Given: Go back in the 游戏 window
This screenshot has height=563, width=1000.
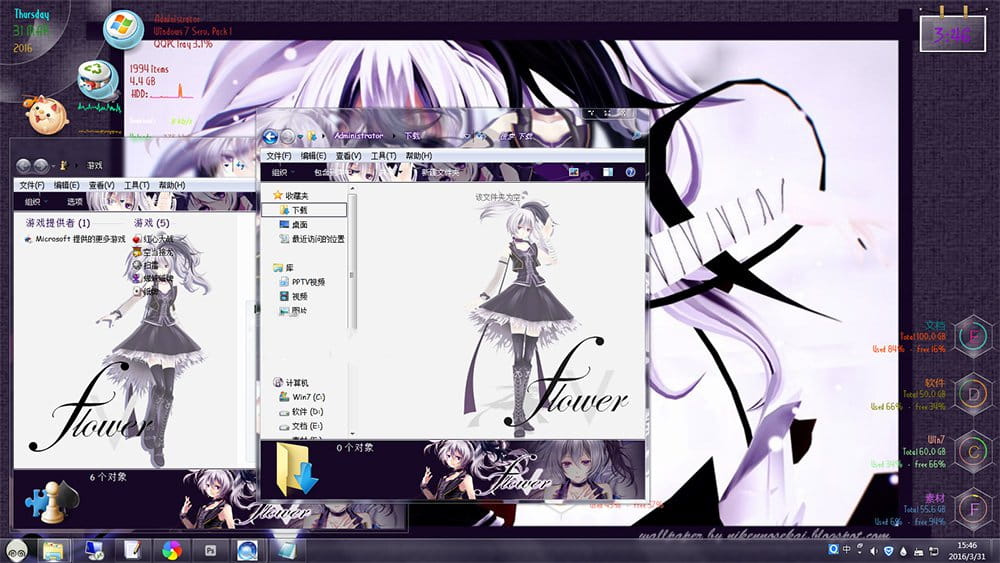Looking at the screenshot, I should click(x=24, y=166).
